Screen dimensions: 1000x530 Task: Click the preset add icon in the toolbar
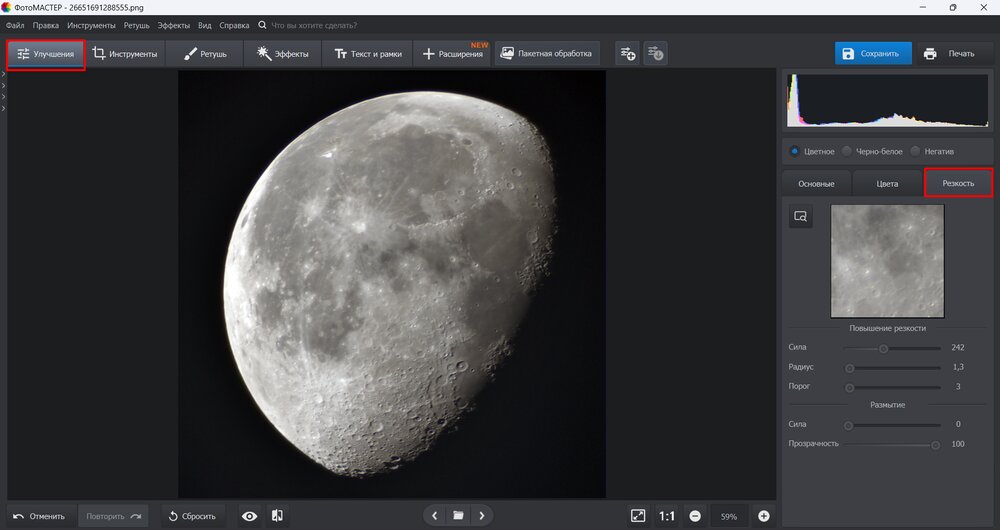[x=627, y=53]
